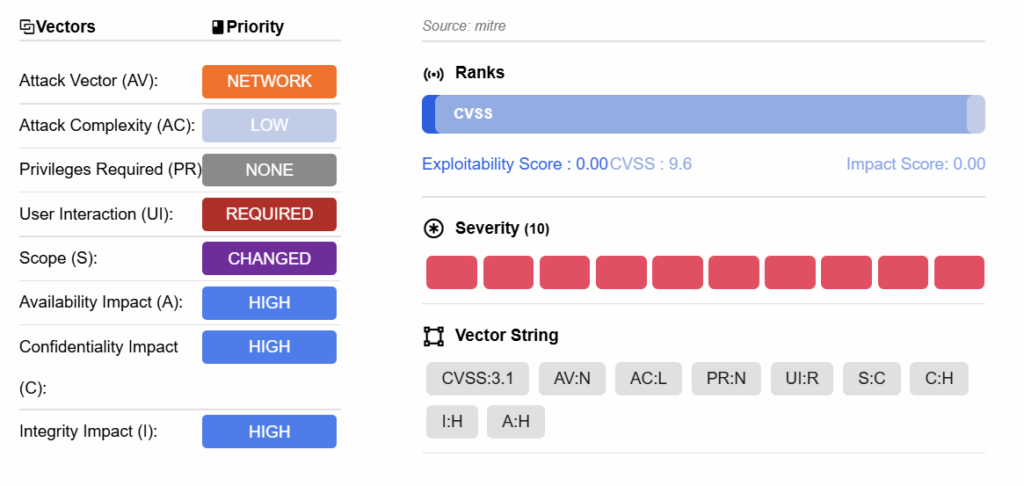Viewport: 1024px width, 486px height.
Task: Select the NETWORK attack vector badge
Action: coord(269,81)
